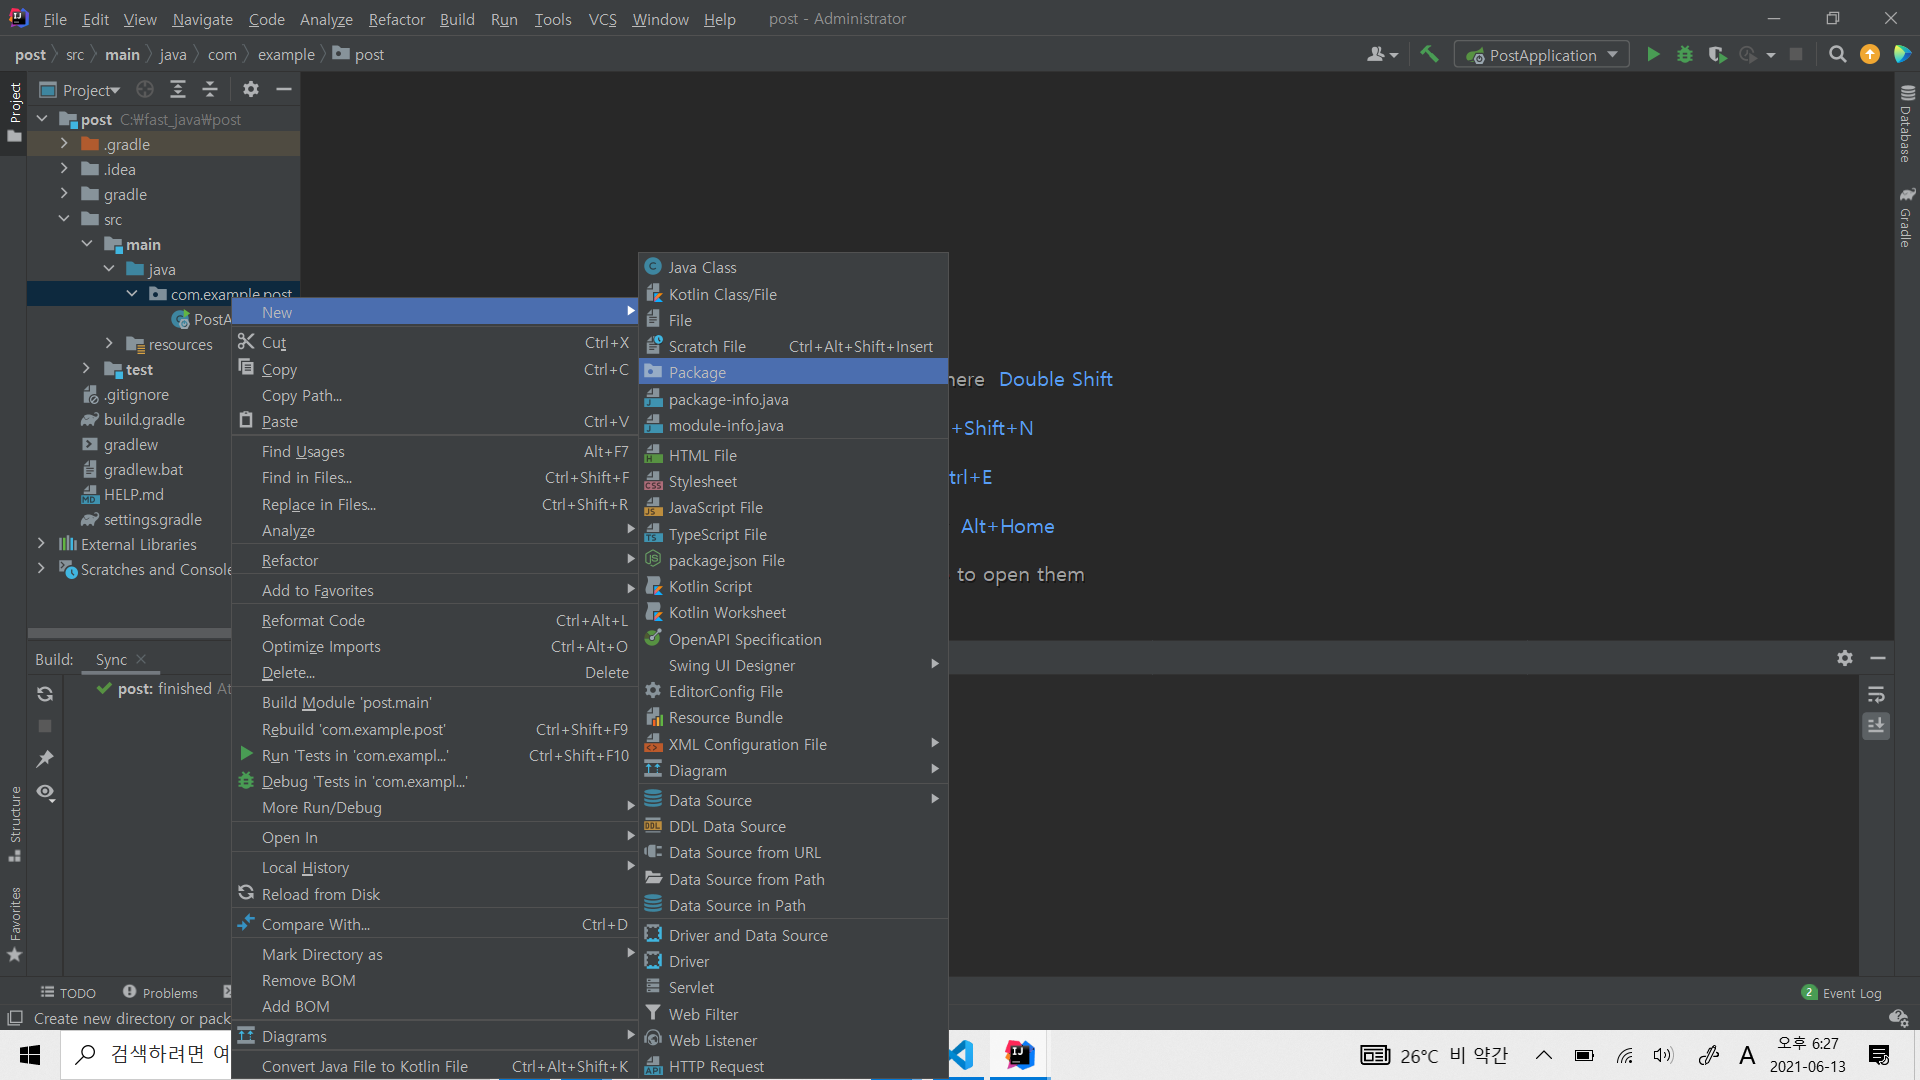Click the Windows Start button
Viewport: 1920px width, 1080px height.
click(x=30, y=1055)
